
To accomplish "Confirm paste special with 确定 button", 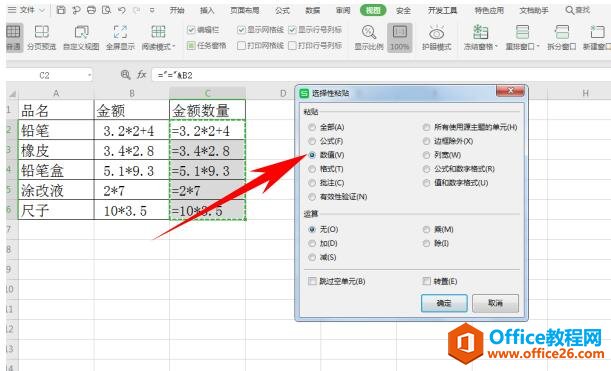I will [444, 303].
